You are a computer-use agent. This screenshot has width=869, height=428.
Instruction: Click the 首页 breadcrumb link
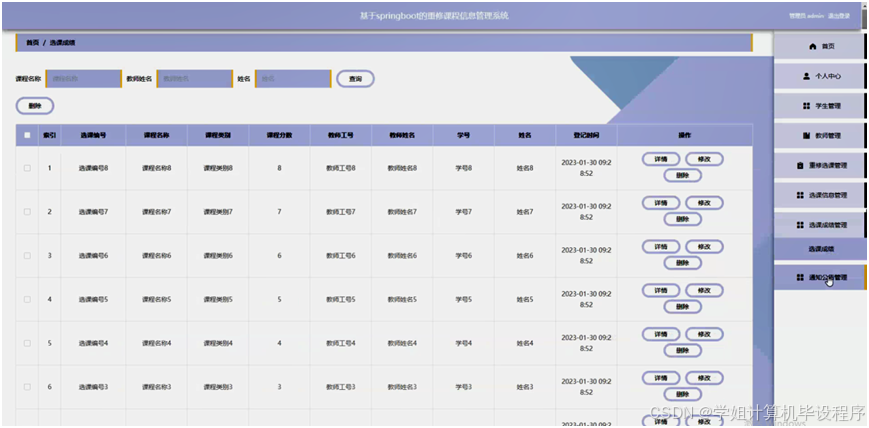click(x=33, y=43)
